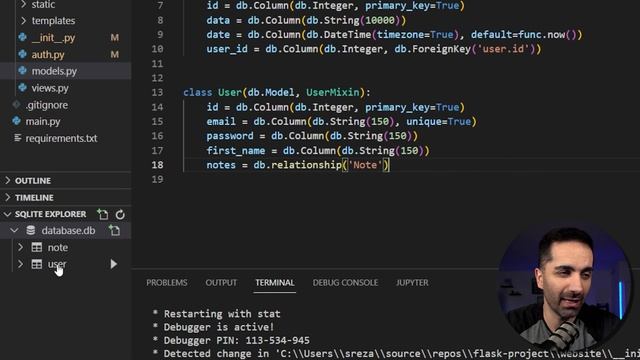Open requirements.txt in the explorer

point(62,138)
